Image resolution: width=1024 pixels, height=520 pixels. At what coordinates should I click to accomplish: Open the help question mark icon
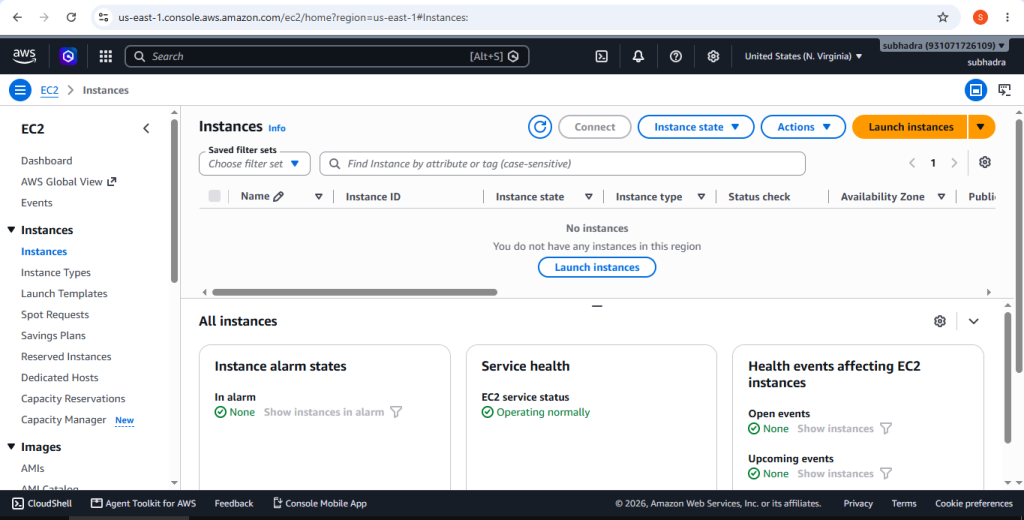click(676, 56)
